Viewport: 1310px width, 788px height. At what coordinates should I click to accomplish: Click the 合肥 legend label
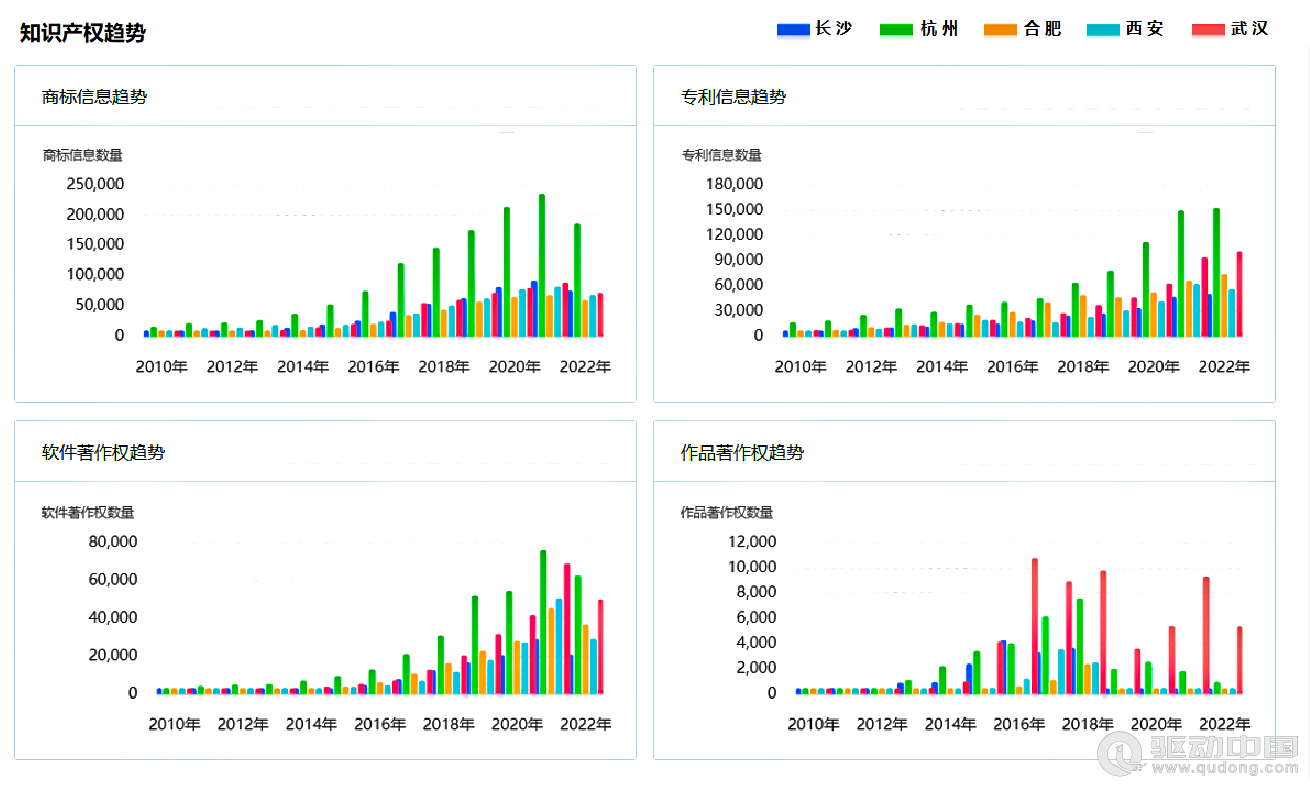pyautogui.click(x=1043, y=29)
